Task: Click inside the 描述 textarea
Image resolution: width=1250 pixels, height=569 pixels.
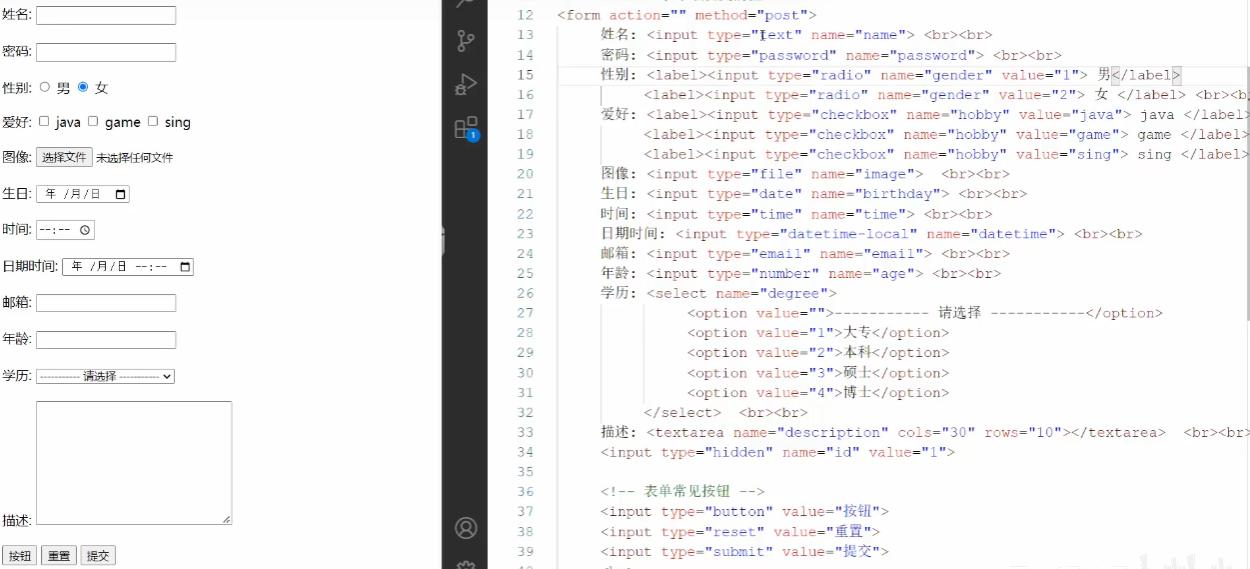Action: (134, 462)
